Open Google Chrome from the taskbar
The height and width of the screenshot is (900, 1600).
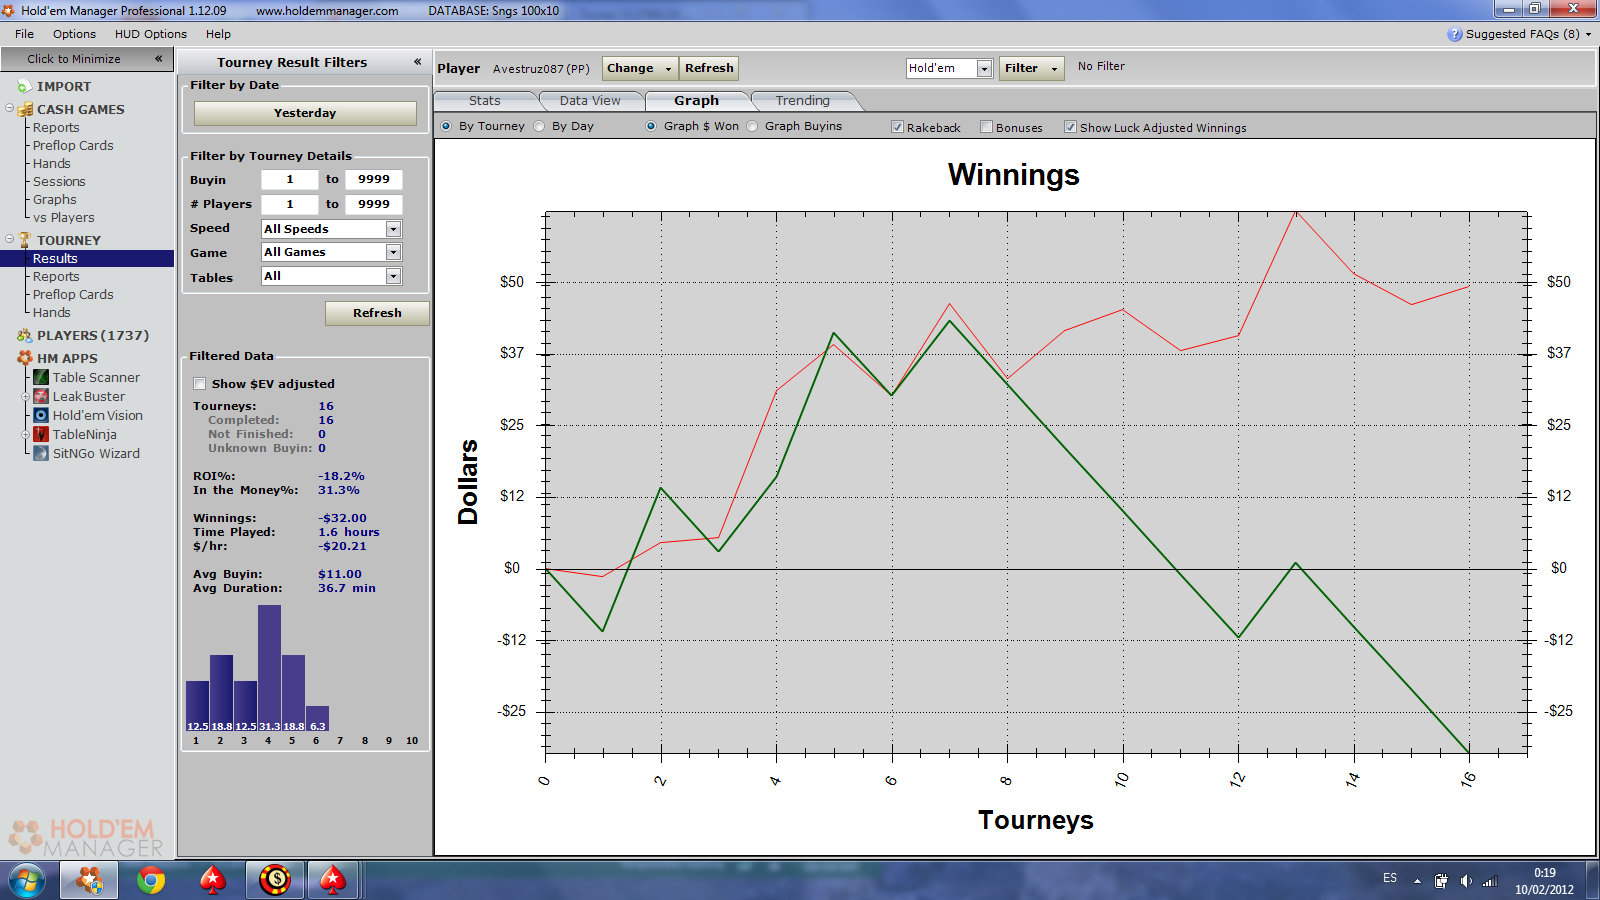click(151, 880)
